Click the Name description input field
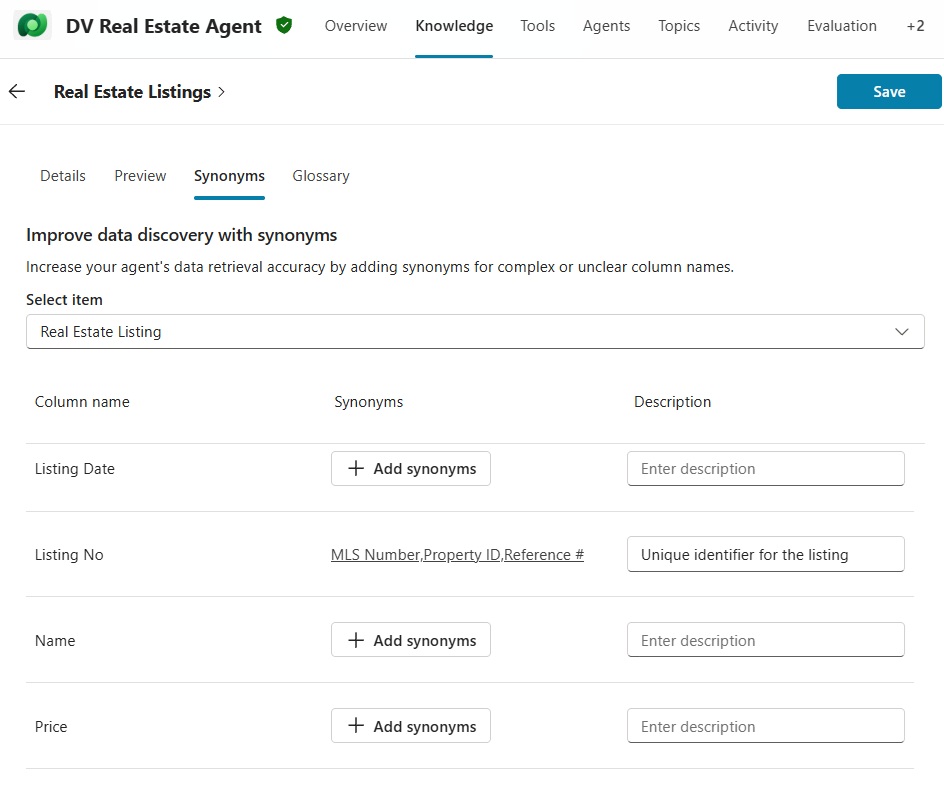The image size is (944, 786). pyautogui.click(x=765, y=641)
